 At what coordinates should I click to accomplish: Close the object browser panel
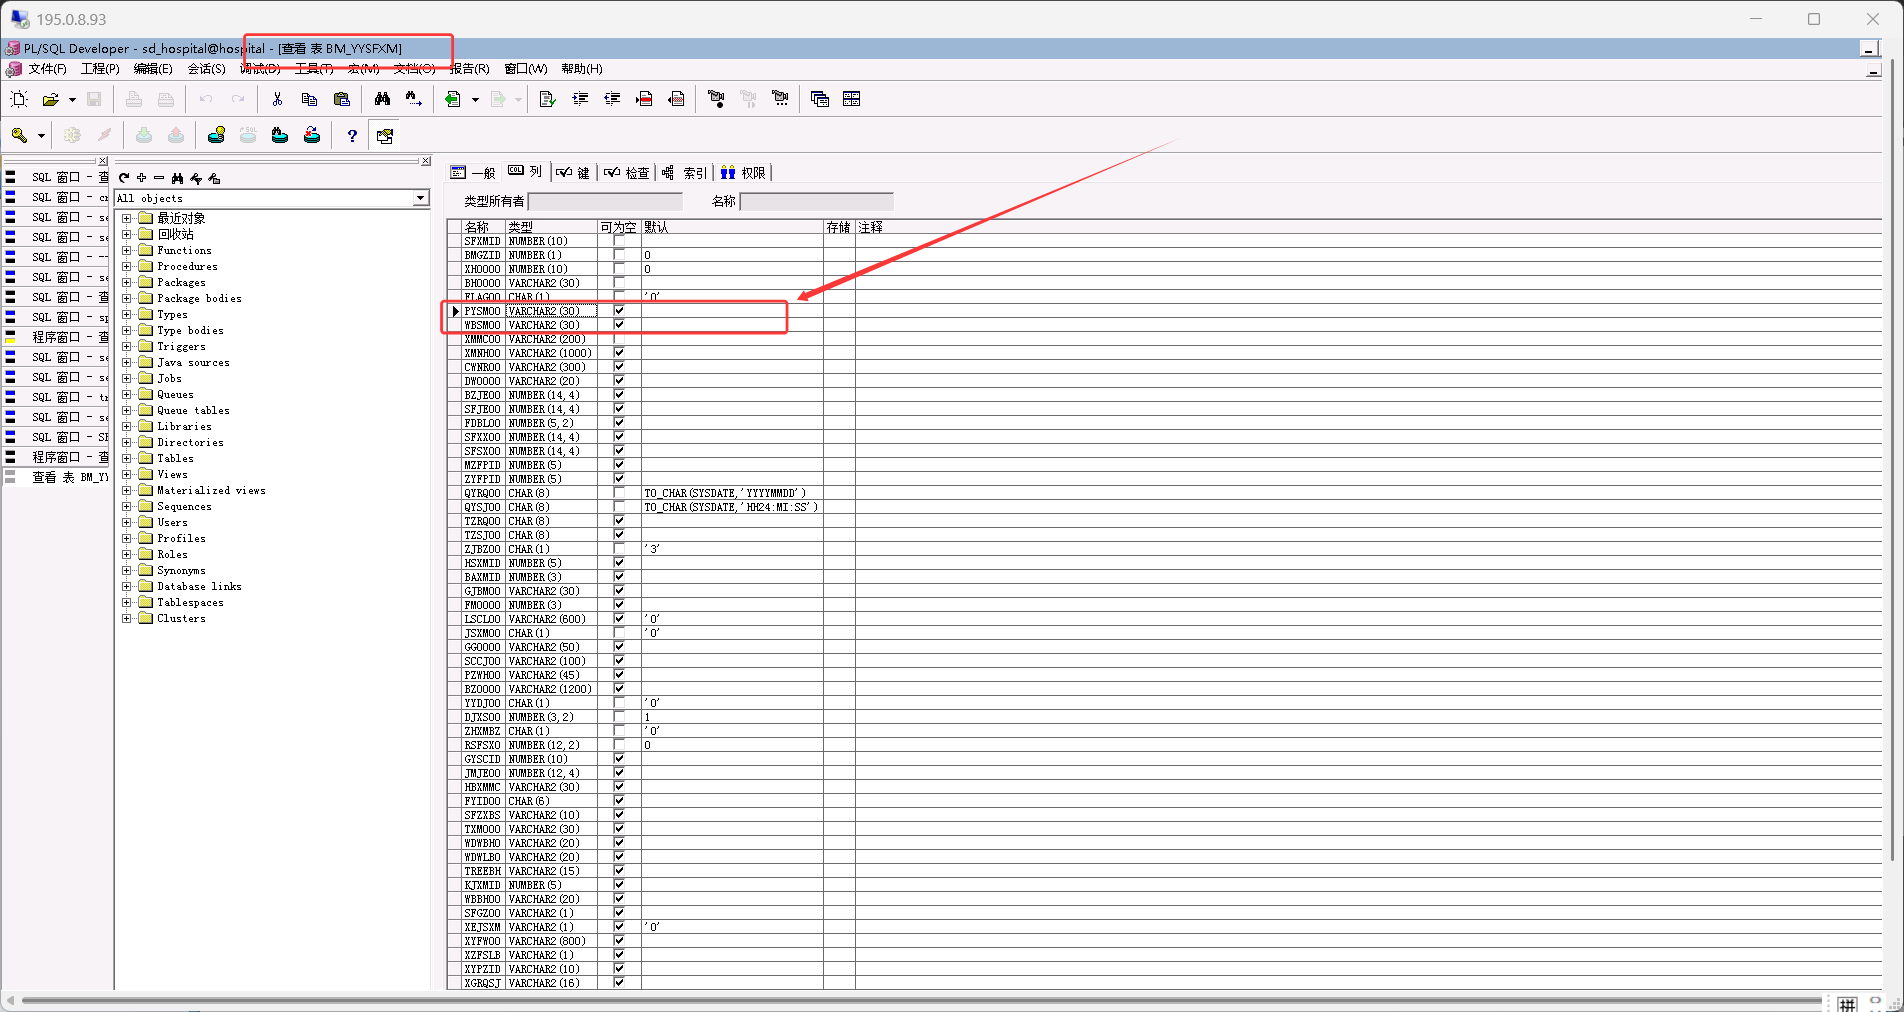[426, 161]
